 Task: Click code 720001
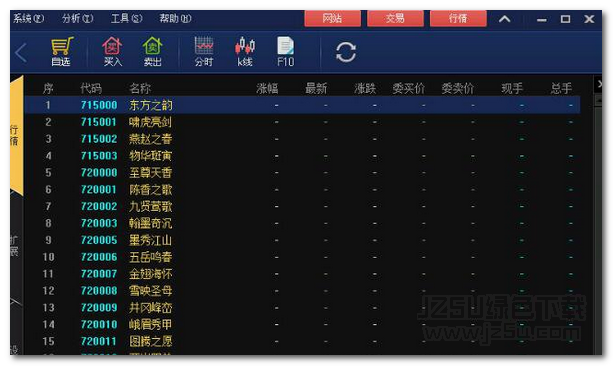click(99, 190)
